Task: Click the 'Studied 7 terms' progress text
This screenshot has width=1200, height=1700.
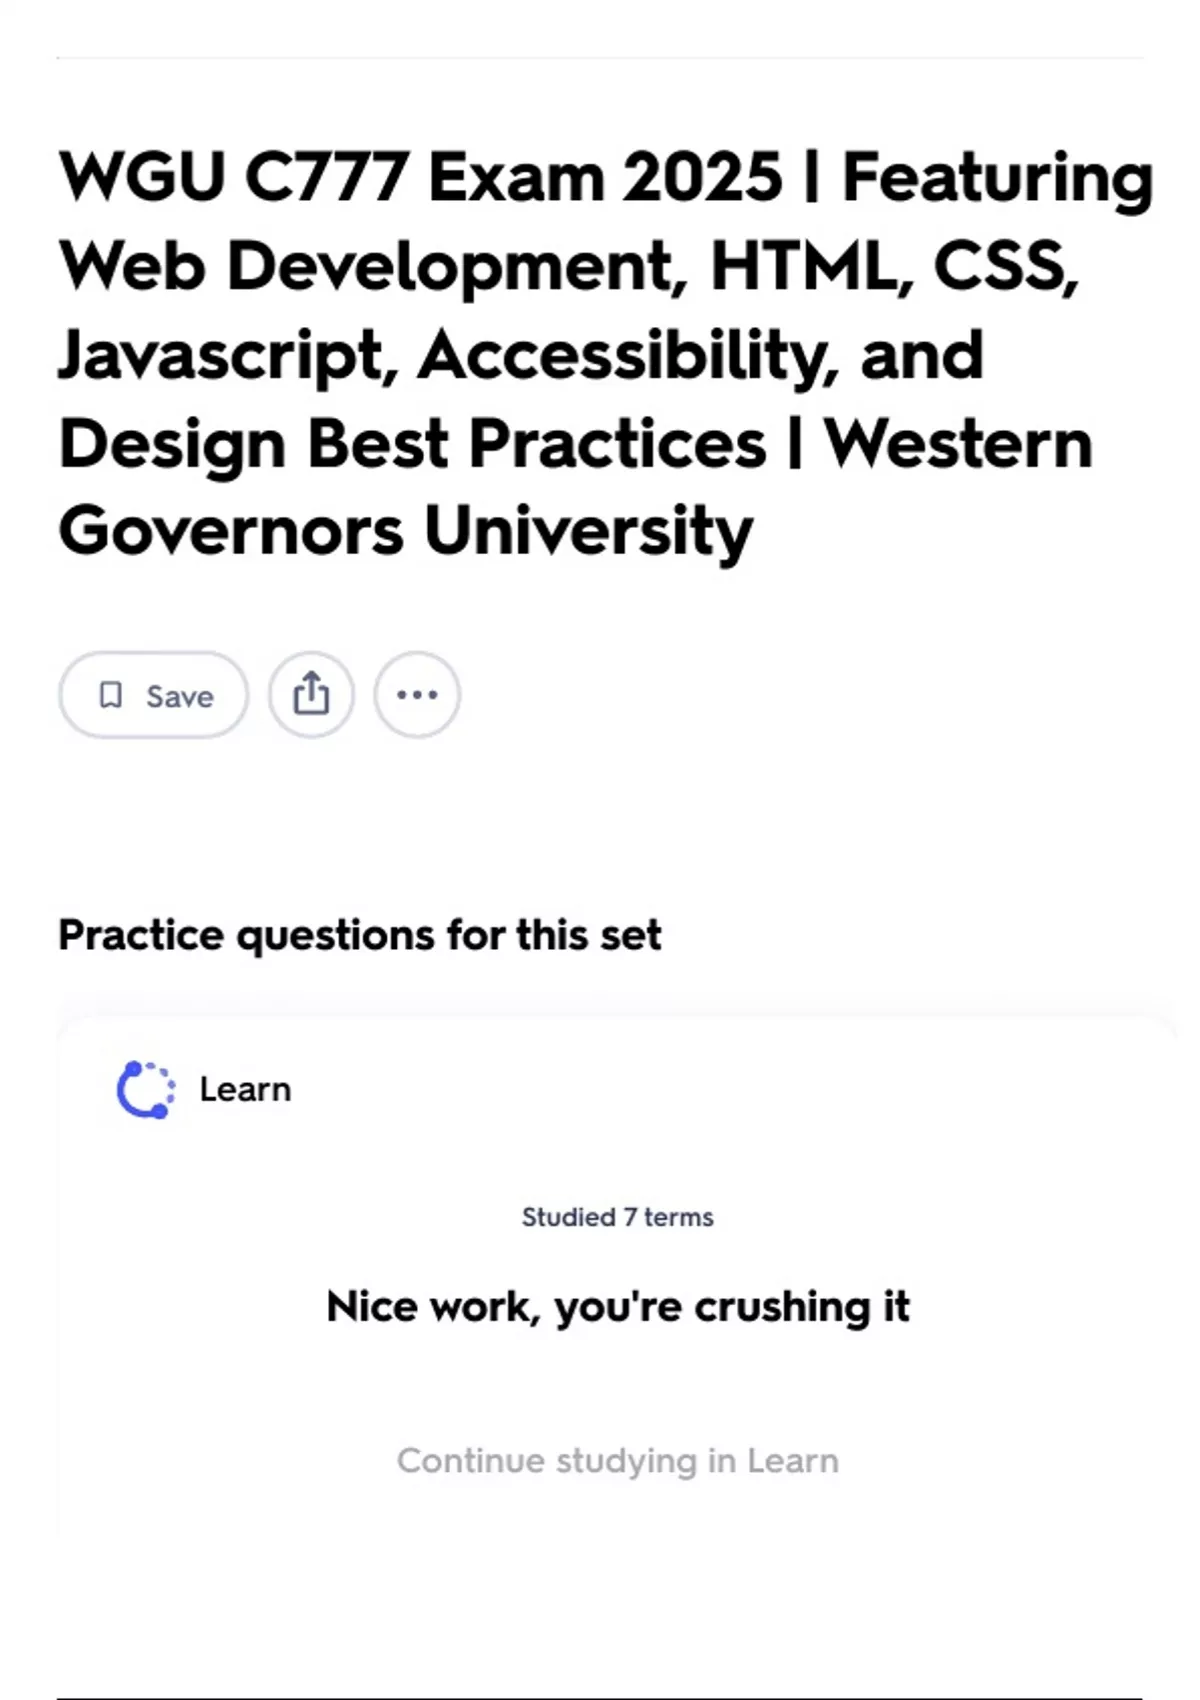Action: pos(616,1217)
